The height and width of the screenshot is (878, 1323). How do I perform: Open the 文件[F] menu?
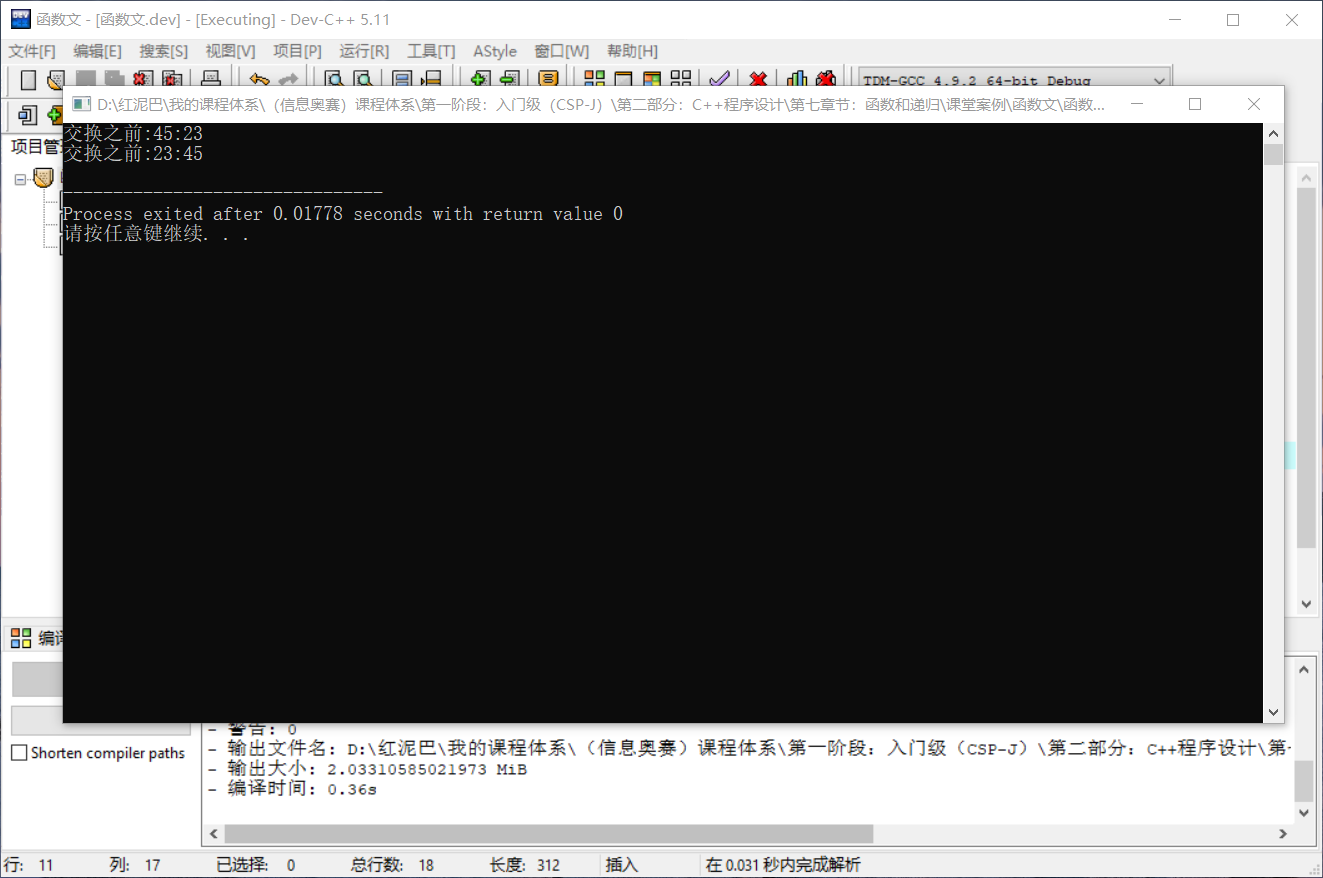(32, 51)
